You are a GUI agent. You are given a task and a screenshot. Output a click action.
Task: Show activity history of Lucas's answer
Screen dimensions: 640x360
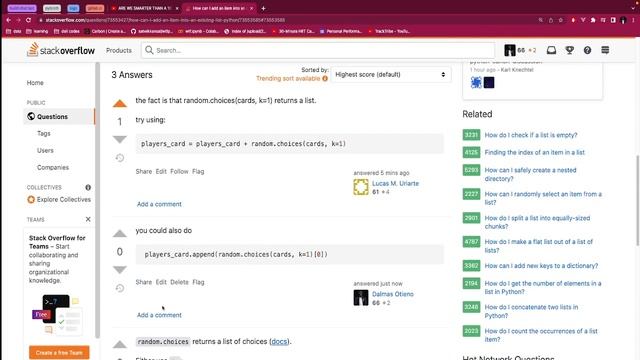pos(120,158)
